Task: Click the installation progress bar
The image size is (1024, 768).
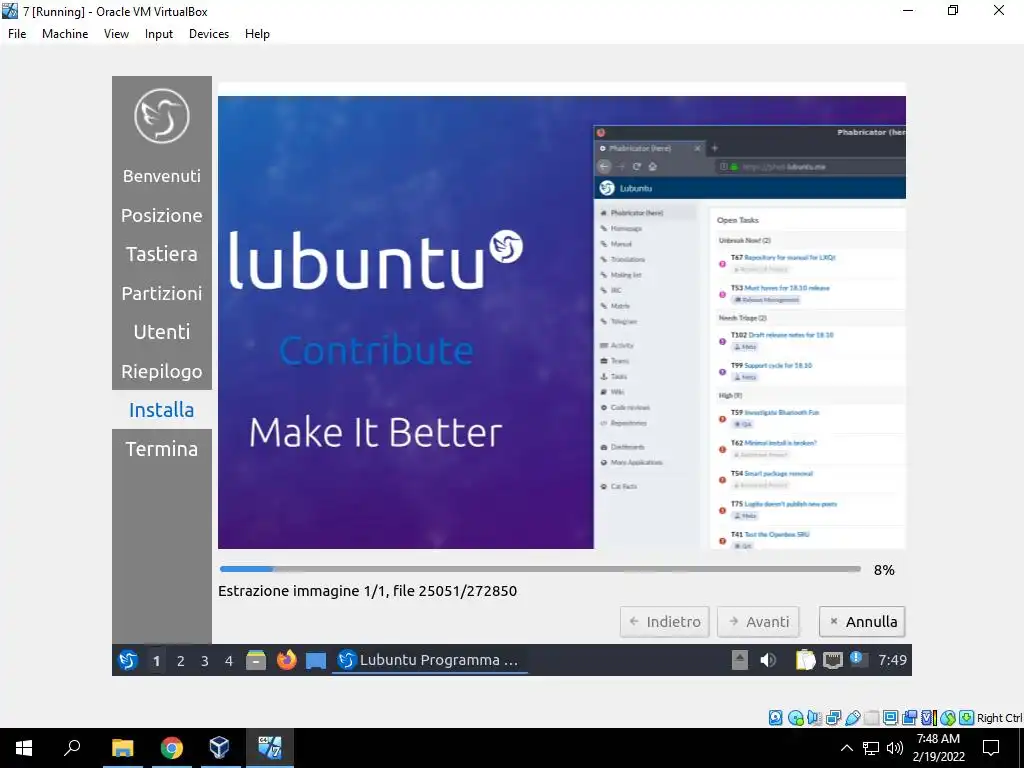Action: [x=540, y=569]
